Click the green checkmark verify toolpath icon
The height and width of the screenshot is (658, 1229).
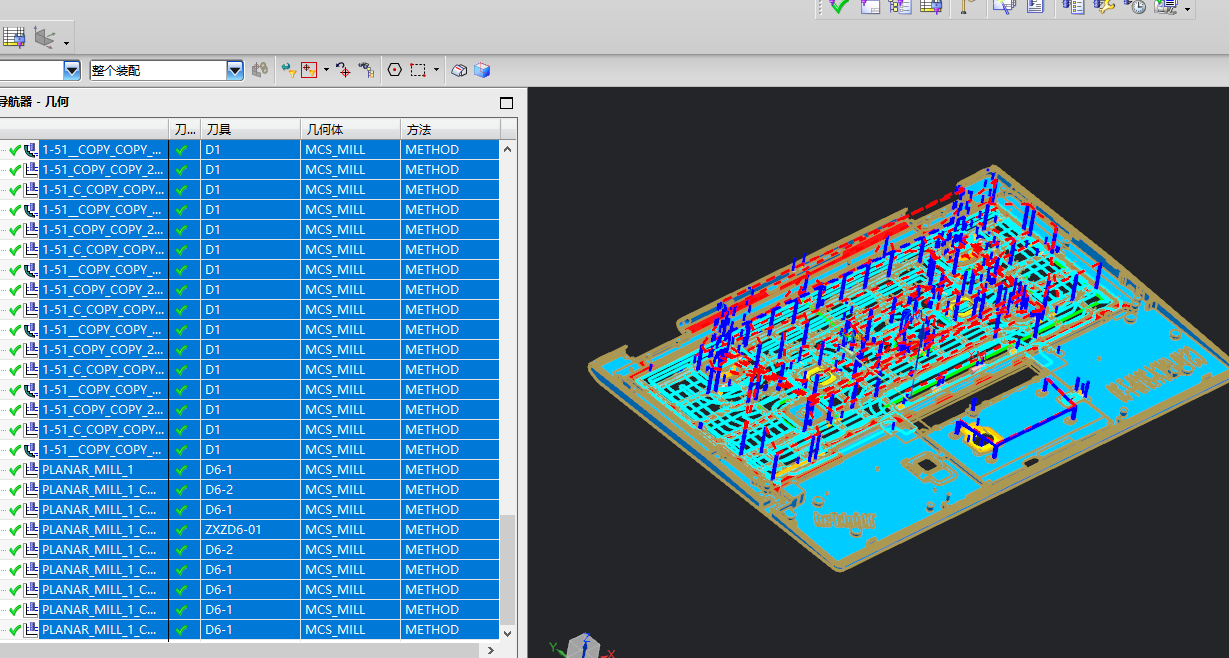click(838, 6)
